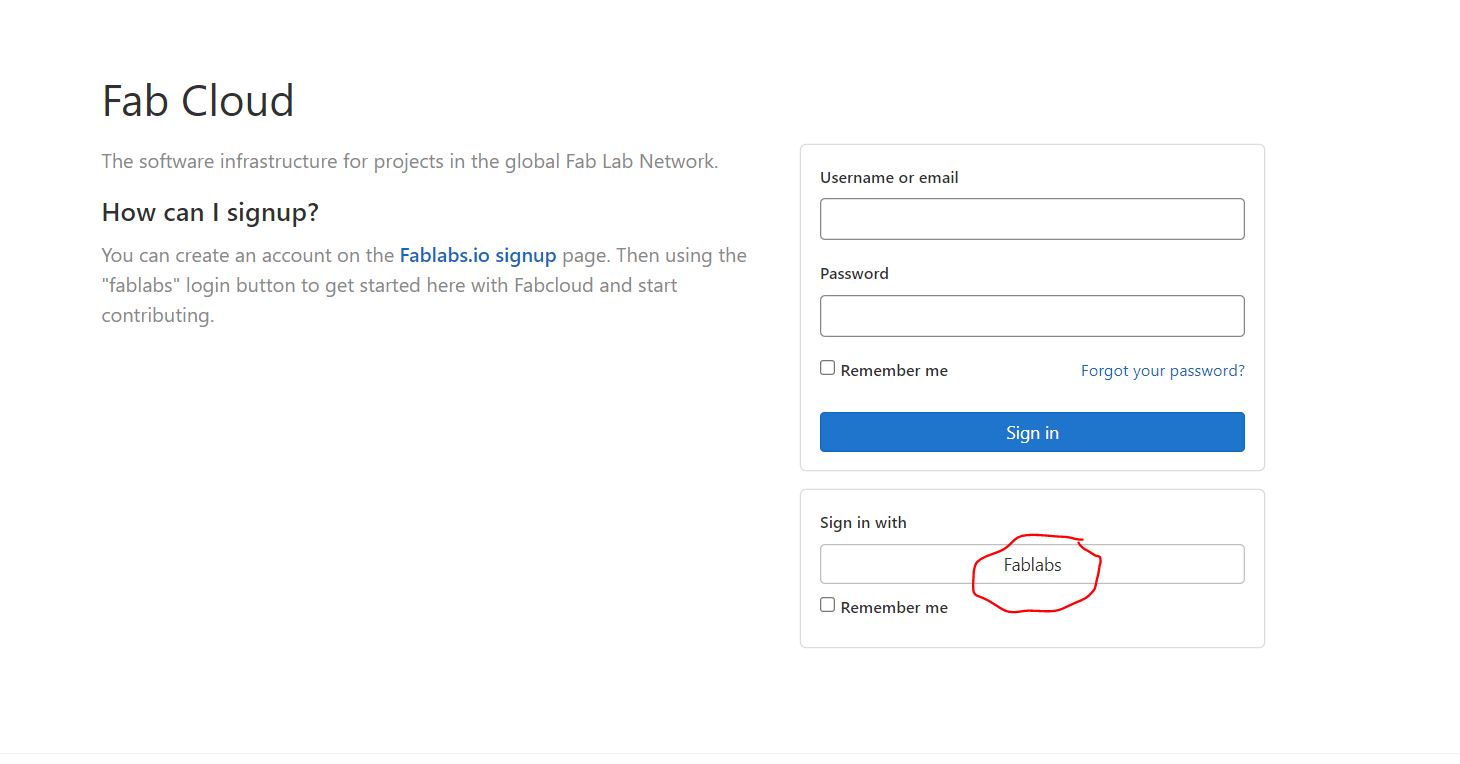Click the 'Password' label above its field
The image size is (1460, 764).
854,273
